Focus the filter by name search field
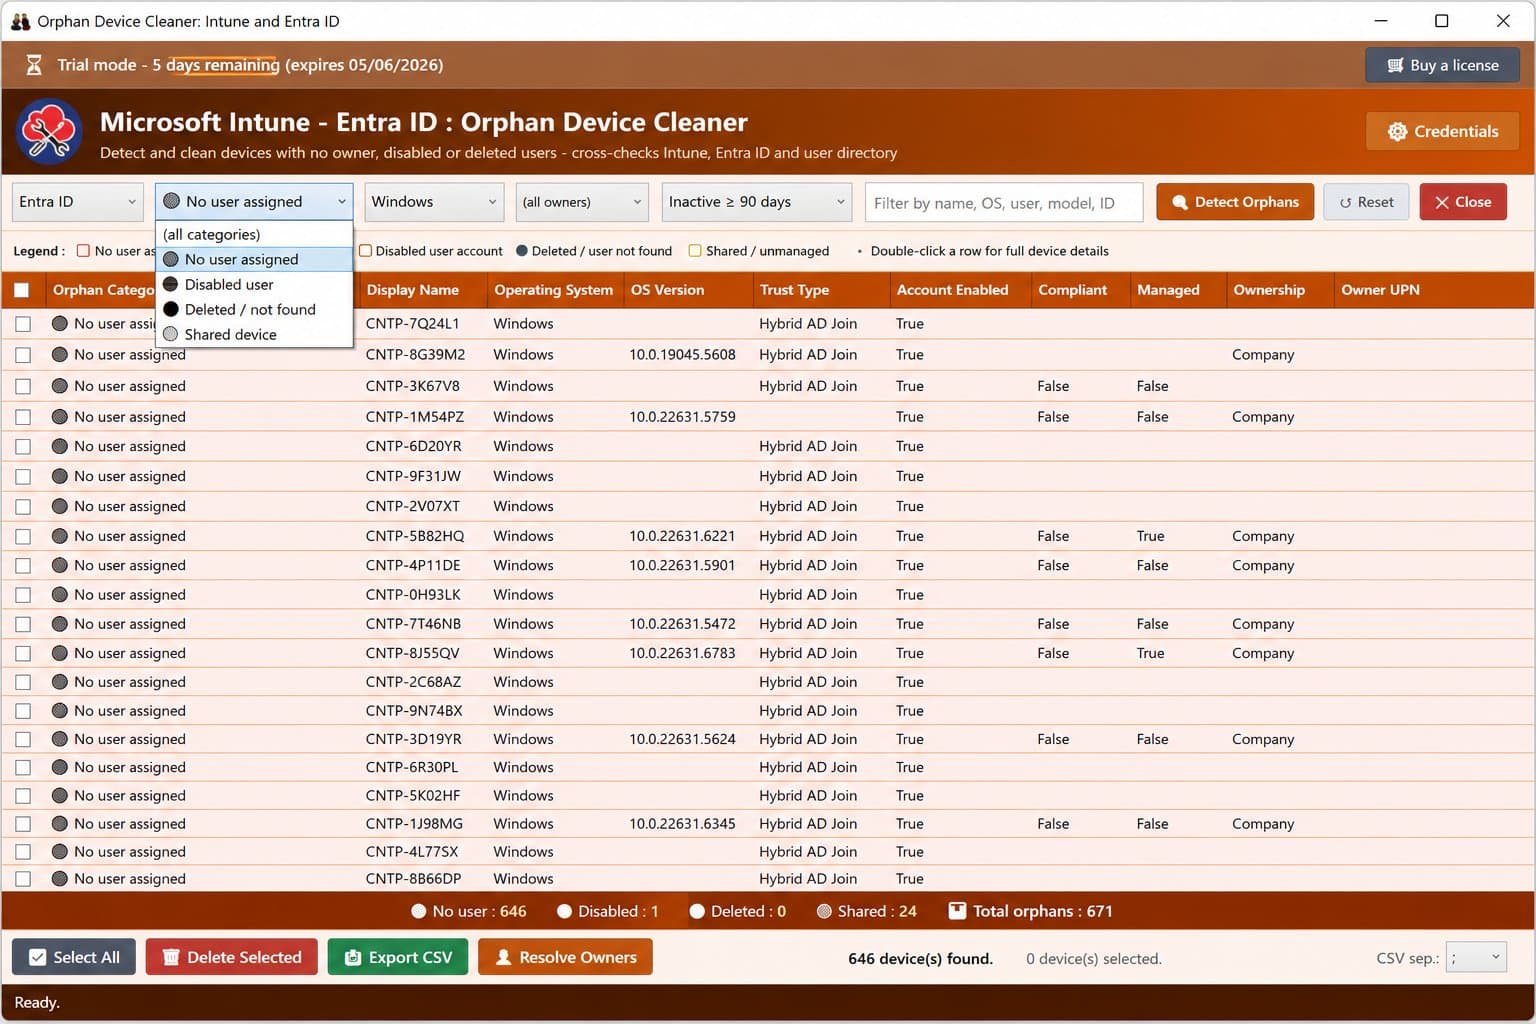Viewport: 1536px width, 1024px height. pyautogui.click(x=1004, y=202)
